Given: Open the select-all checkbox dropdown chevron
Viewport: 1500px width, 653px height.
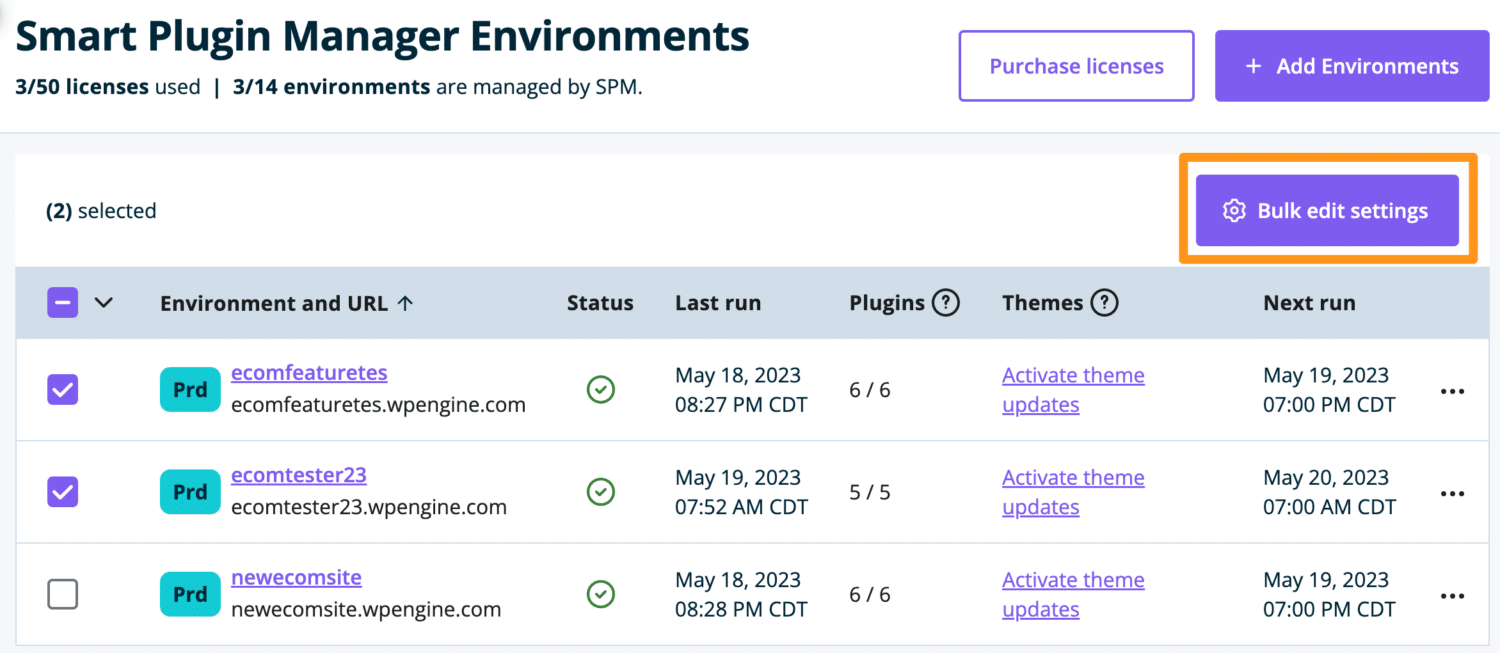Looking at the screenshot, I should (x=104, y=302).
